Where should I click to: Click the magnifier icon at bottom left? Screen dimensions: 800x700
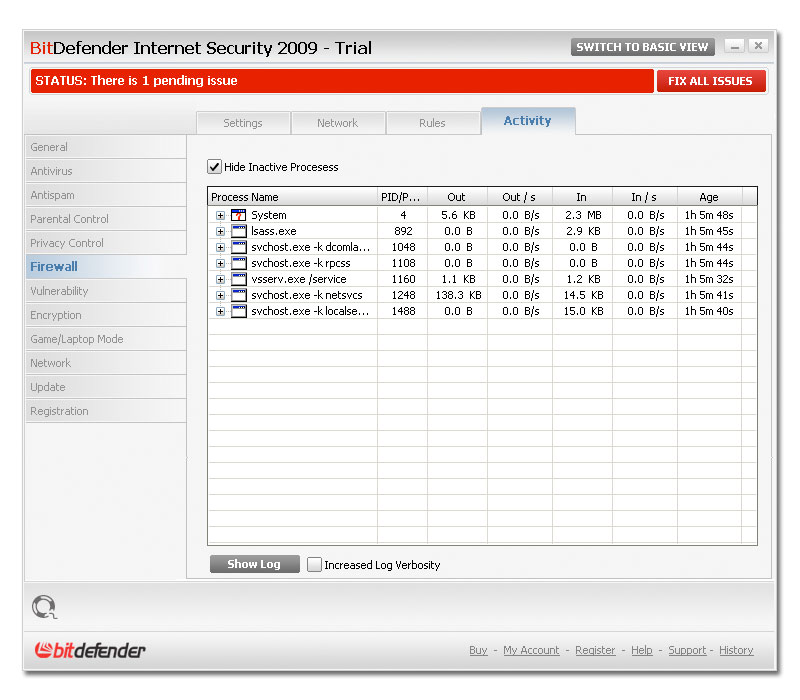pos(44,606)
